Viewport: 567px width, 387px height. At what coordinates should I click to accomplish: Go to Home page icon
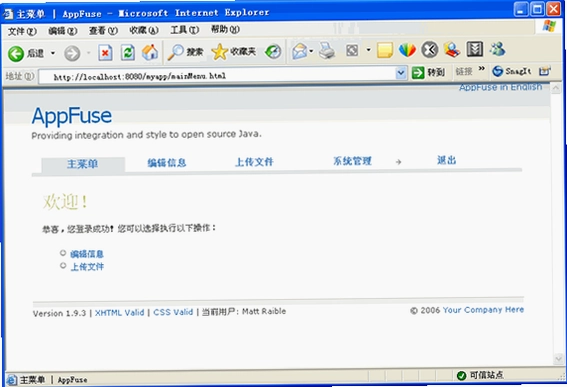(x=150, y=52)
